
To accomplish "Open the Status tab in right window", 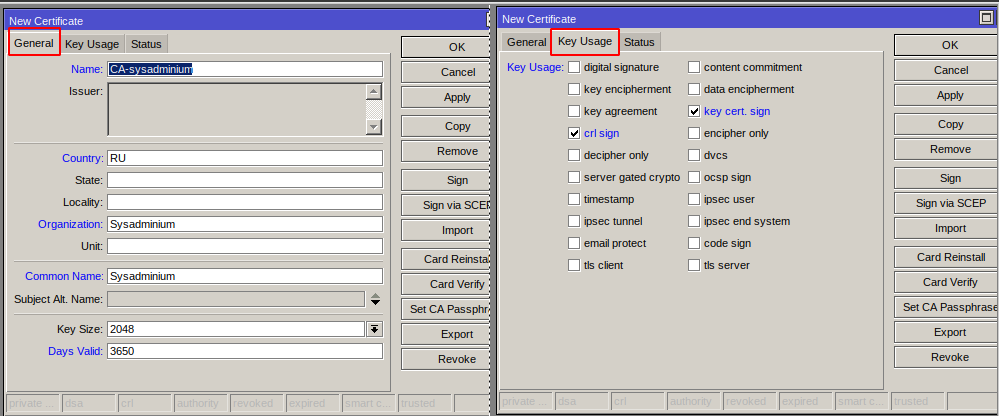I will pyautogui.click(x=639, y=42).
